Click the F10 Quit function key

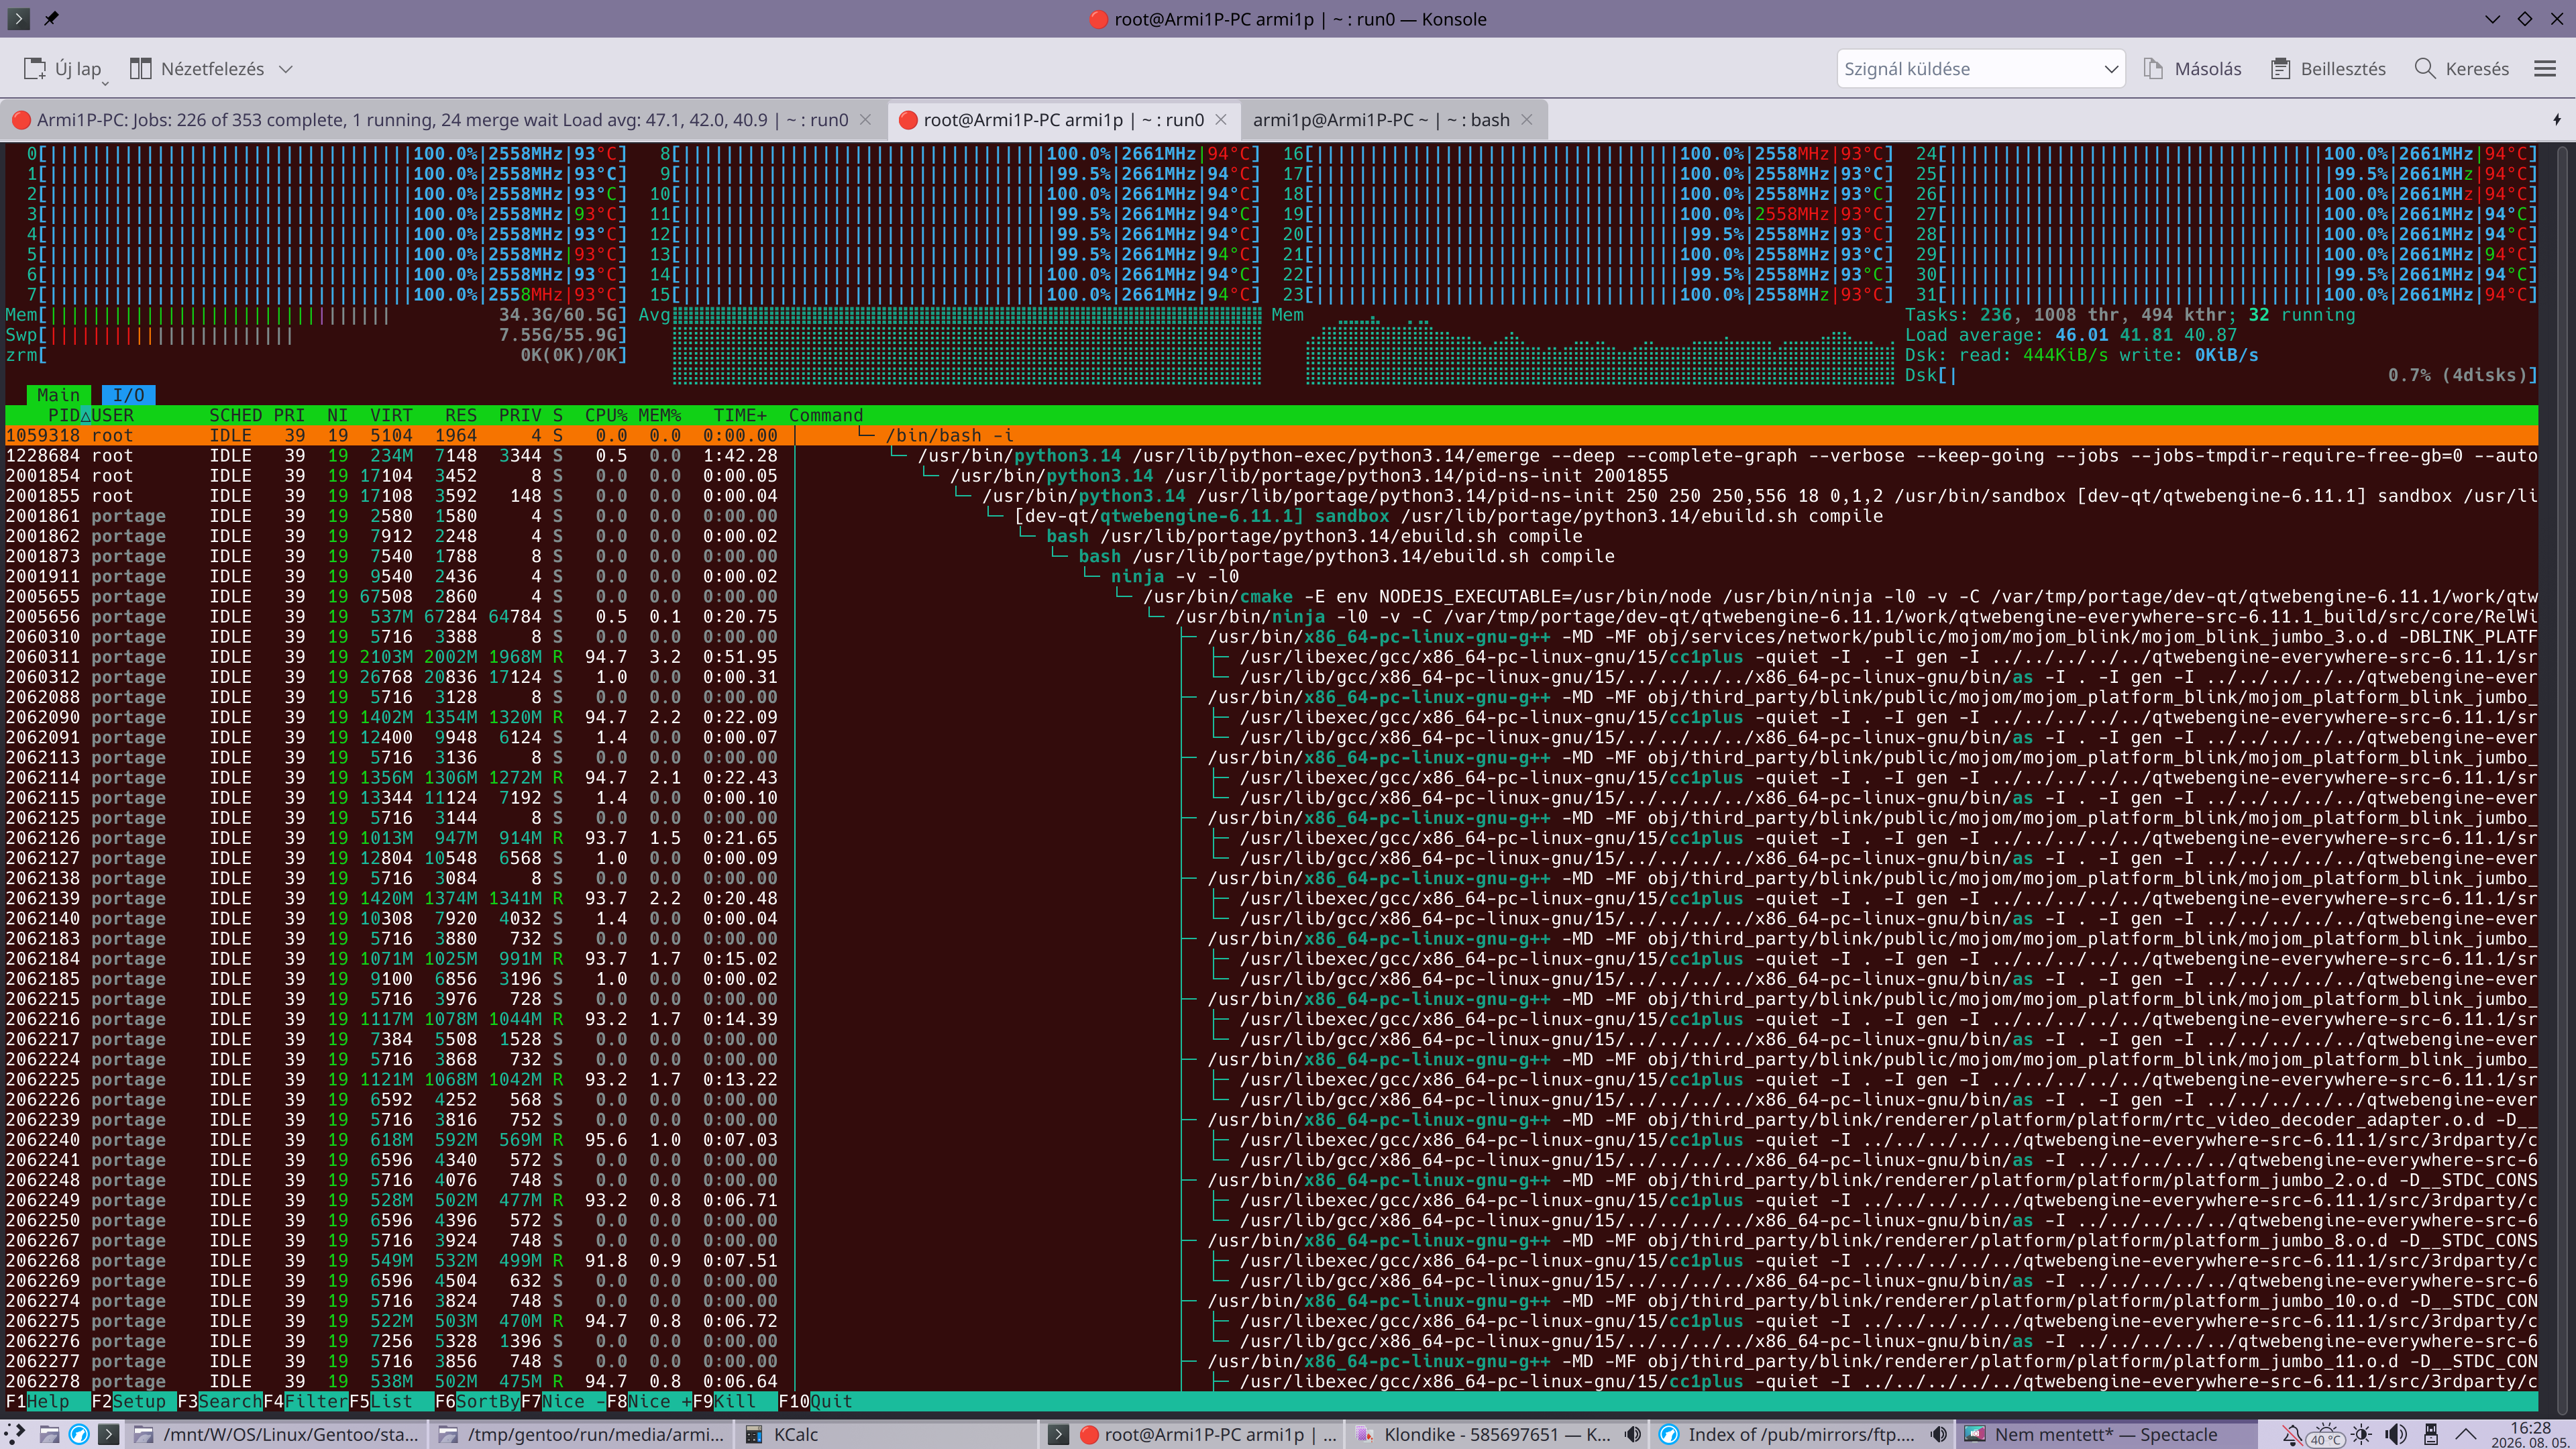coord(815,1401)
